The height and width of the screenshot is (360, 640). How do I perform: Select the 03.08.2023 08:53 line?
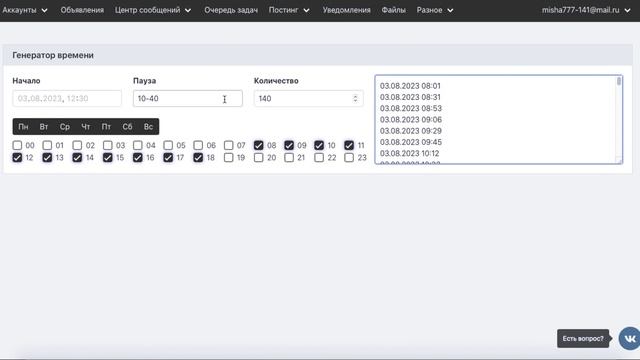(x=411, y=109)
